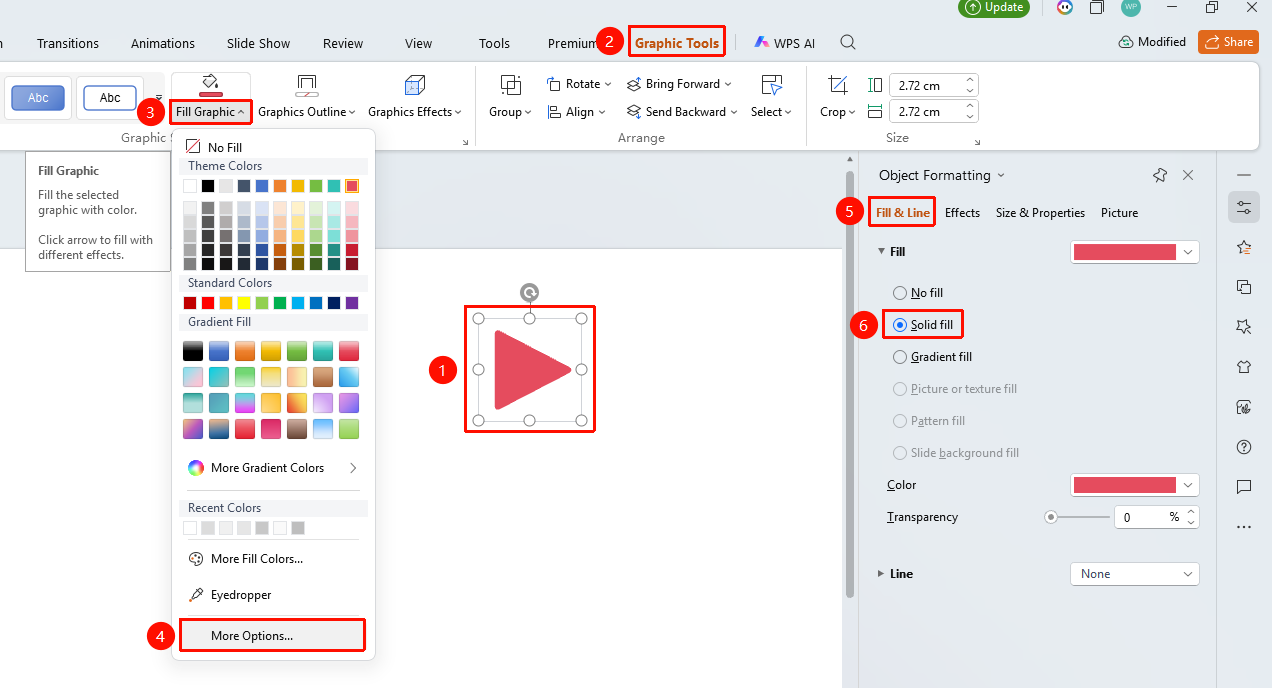The height and width of the screenshot is (688, 1272).
Task: Expand the Line section triangle
Action: (x=881, y=574)
